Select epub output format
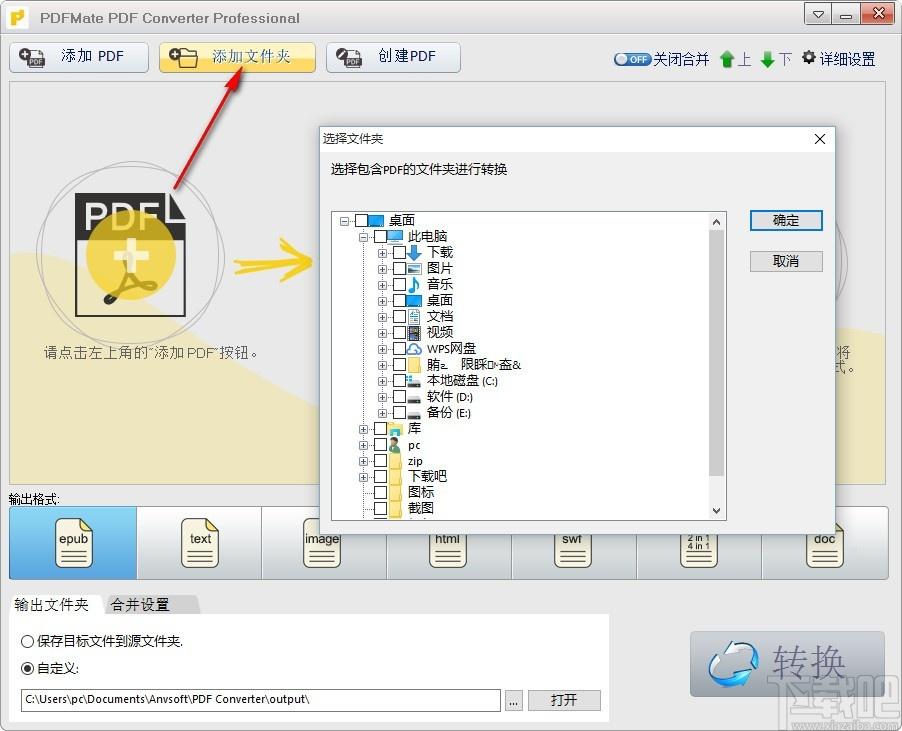 click(73, 542)
